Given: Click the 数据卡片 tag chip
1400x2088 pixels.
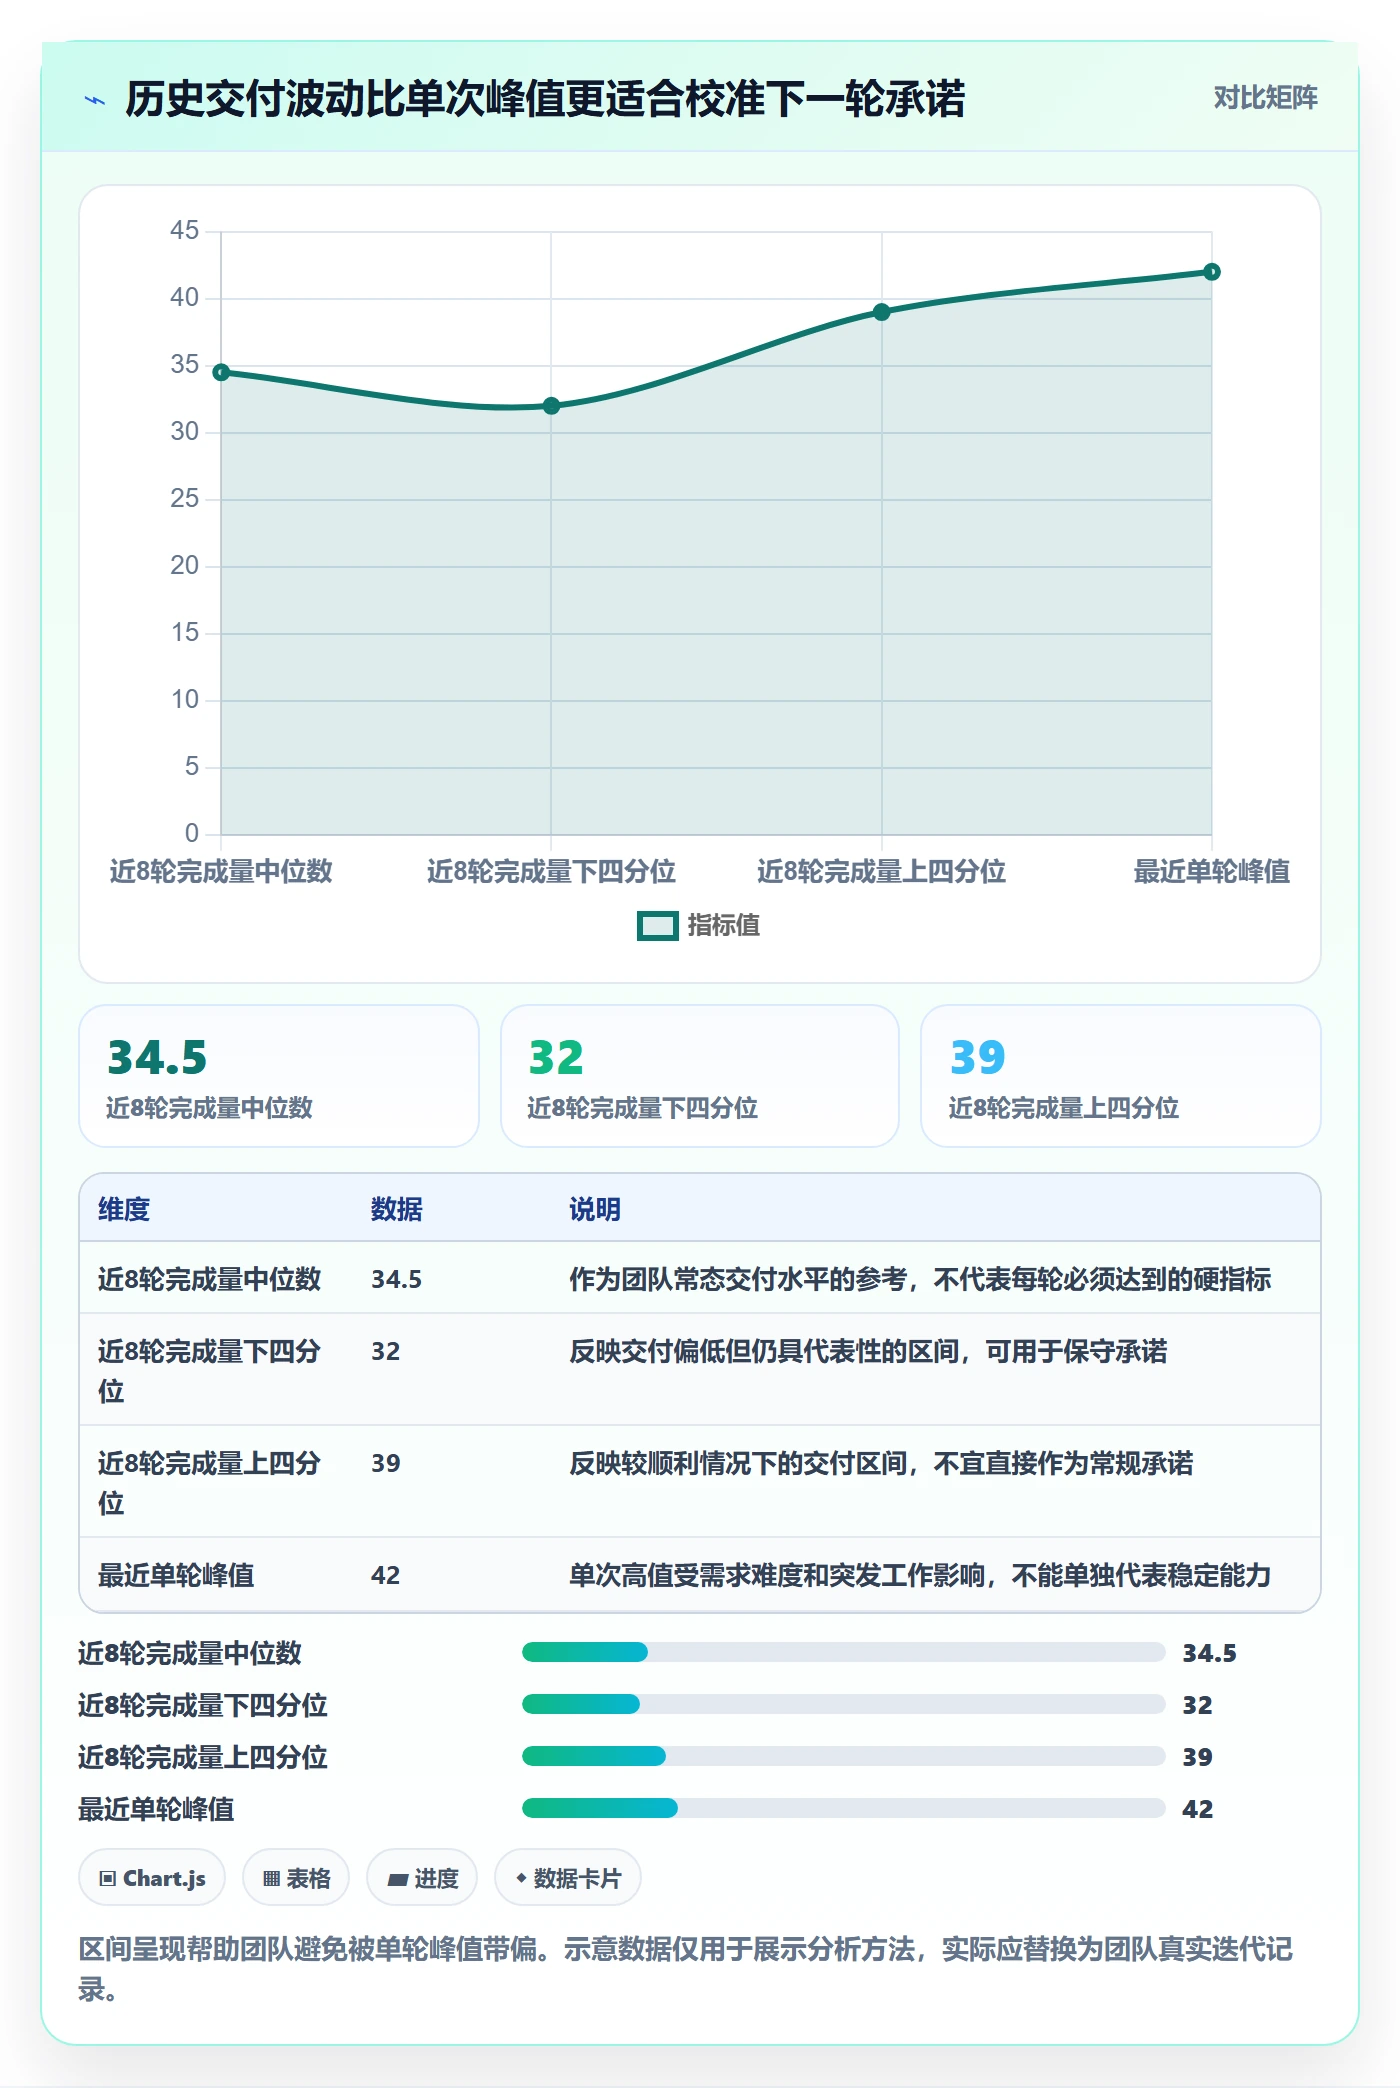Looking at the screenshot, I should pyautogui.click(x=568, y=1878).
